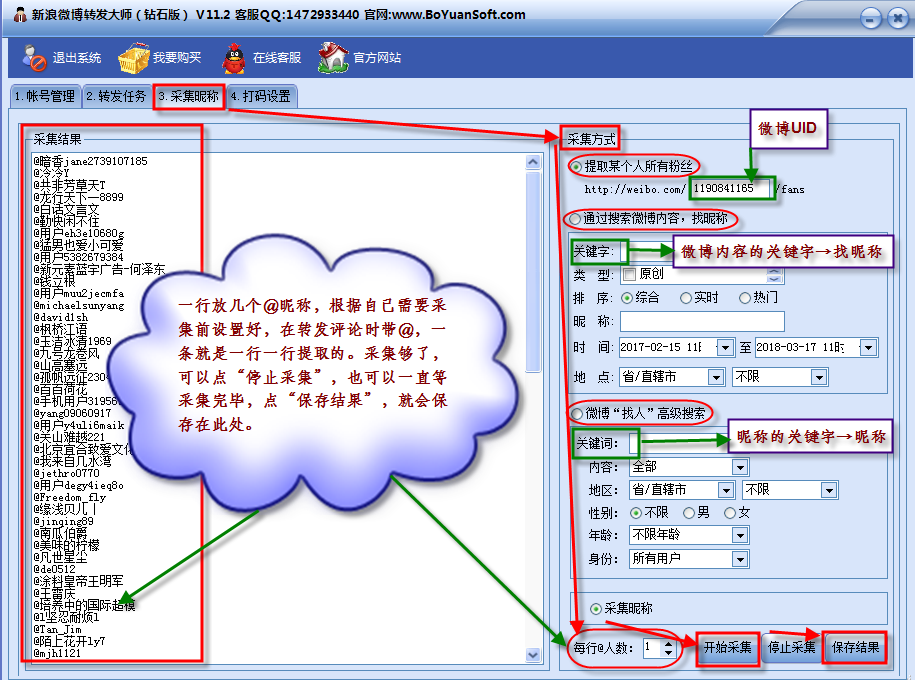Image resolution: width=915 pixels, height=688 pixels.
Task: Open 地区 不限 dropdown
Action: pyautogui.click(x=829, y=490)
